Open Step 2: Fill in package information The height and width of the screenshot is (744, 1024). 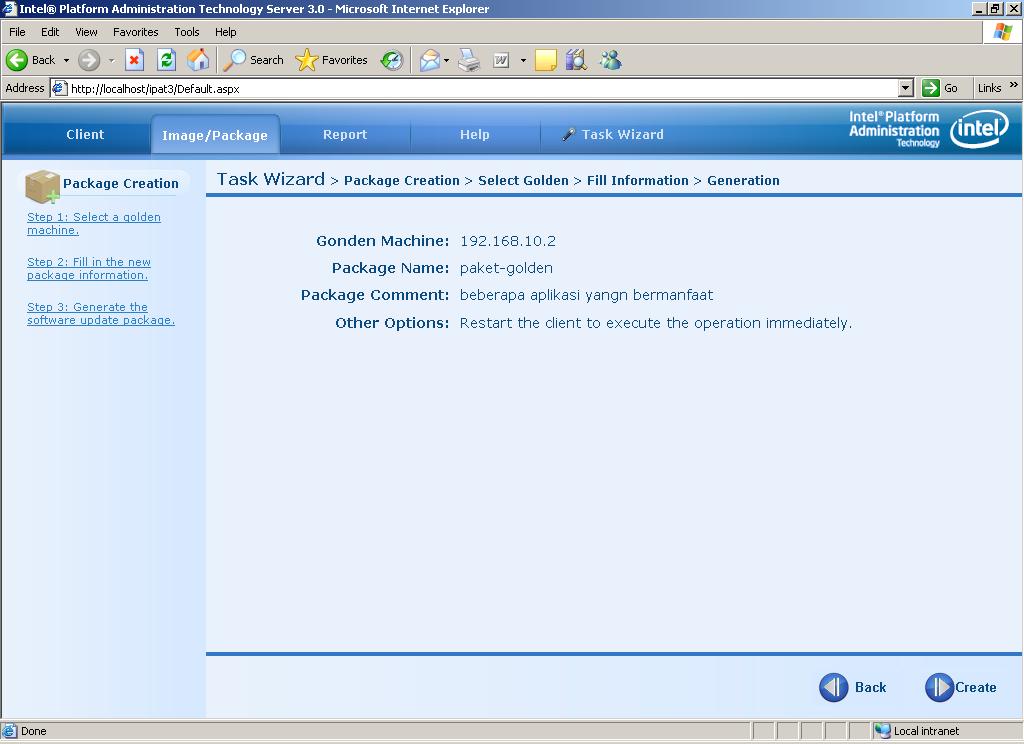[x=89, y=268]
